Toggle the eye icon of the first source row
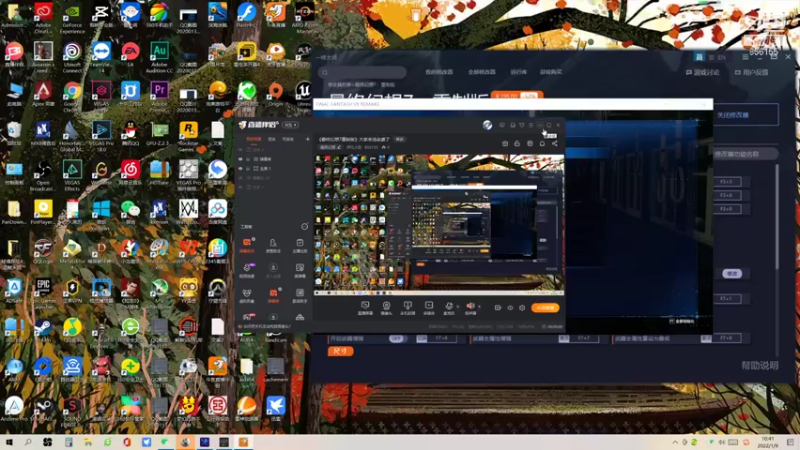800x450 pixels. point(240,150)
